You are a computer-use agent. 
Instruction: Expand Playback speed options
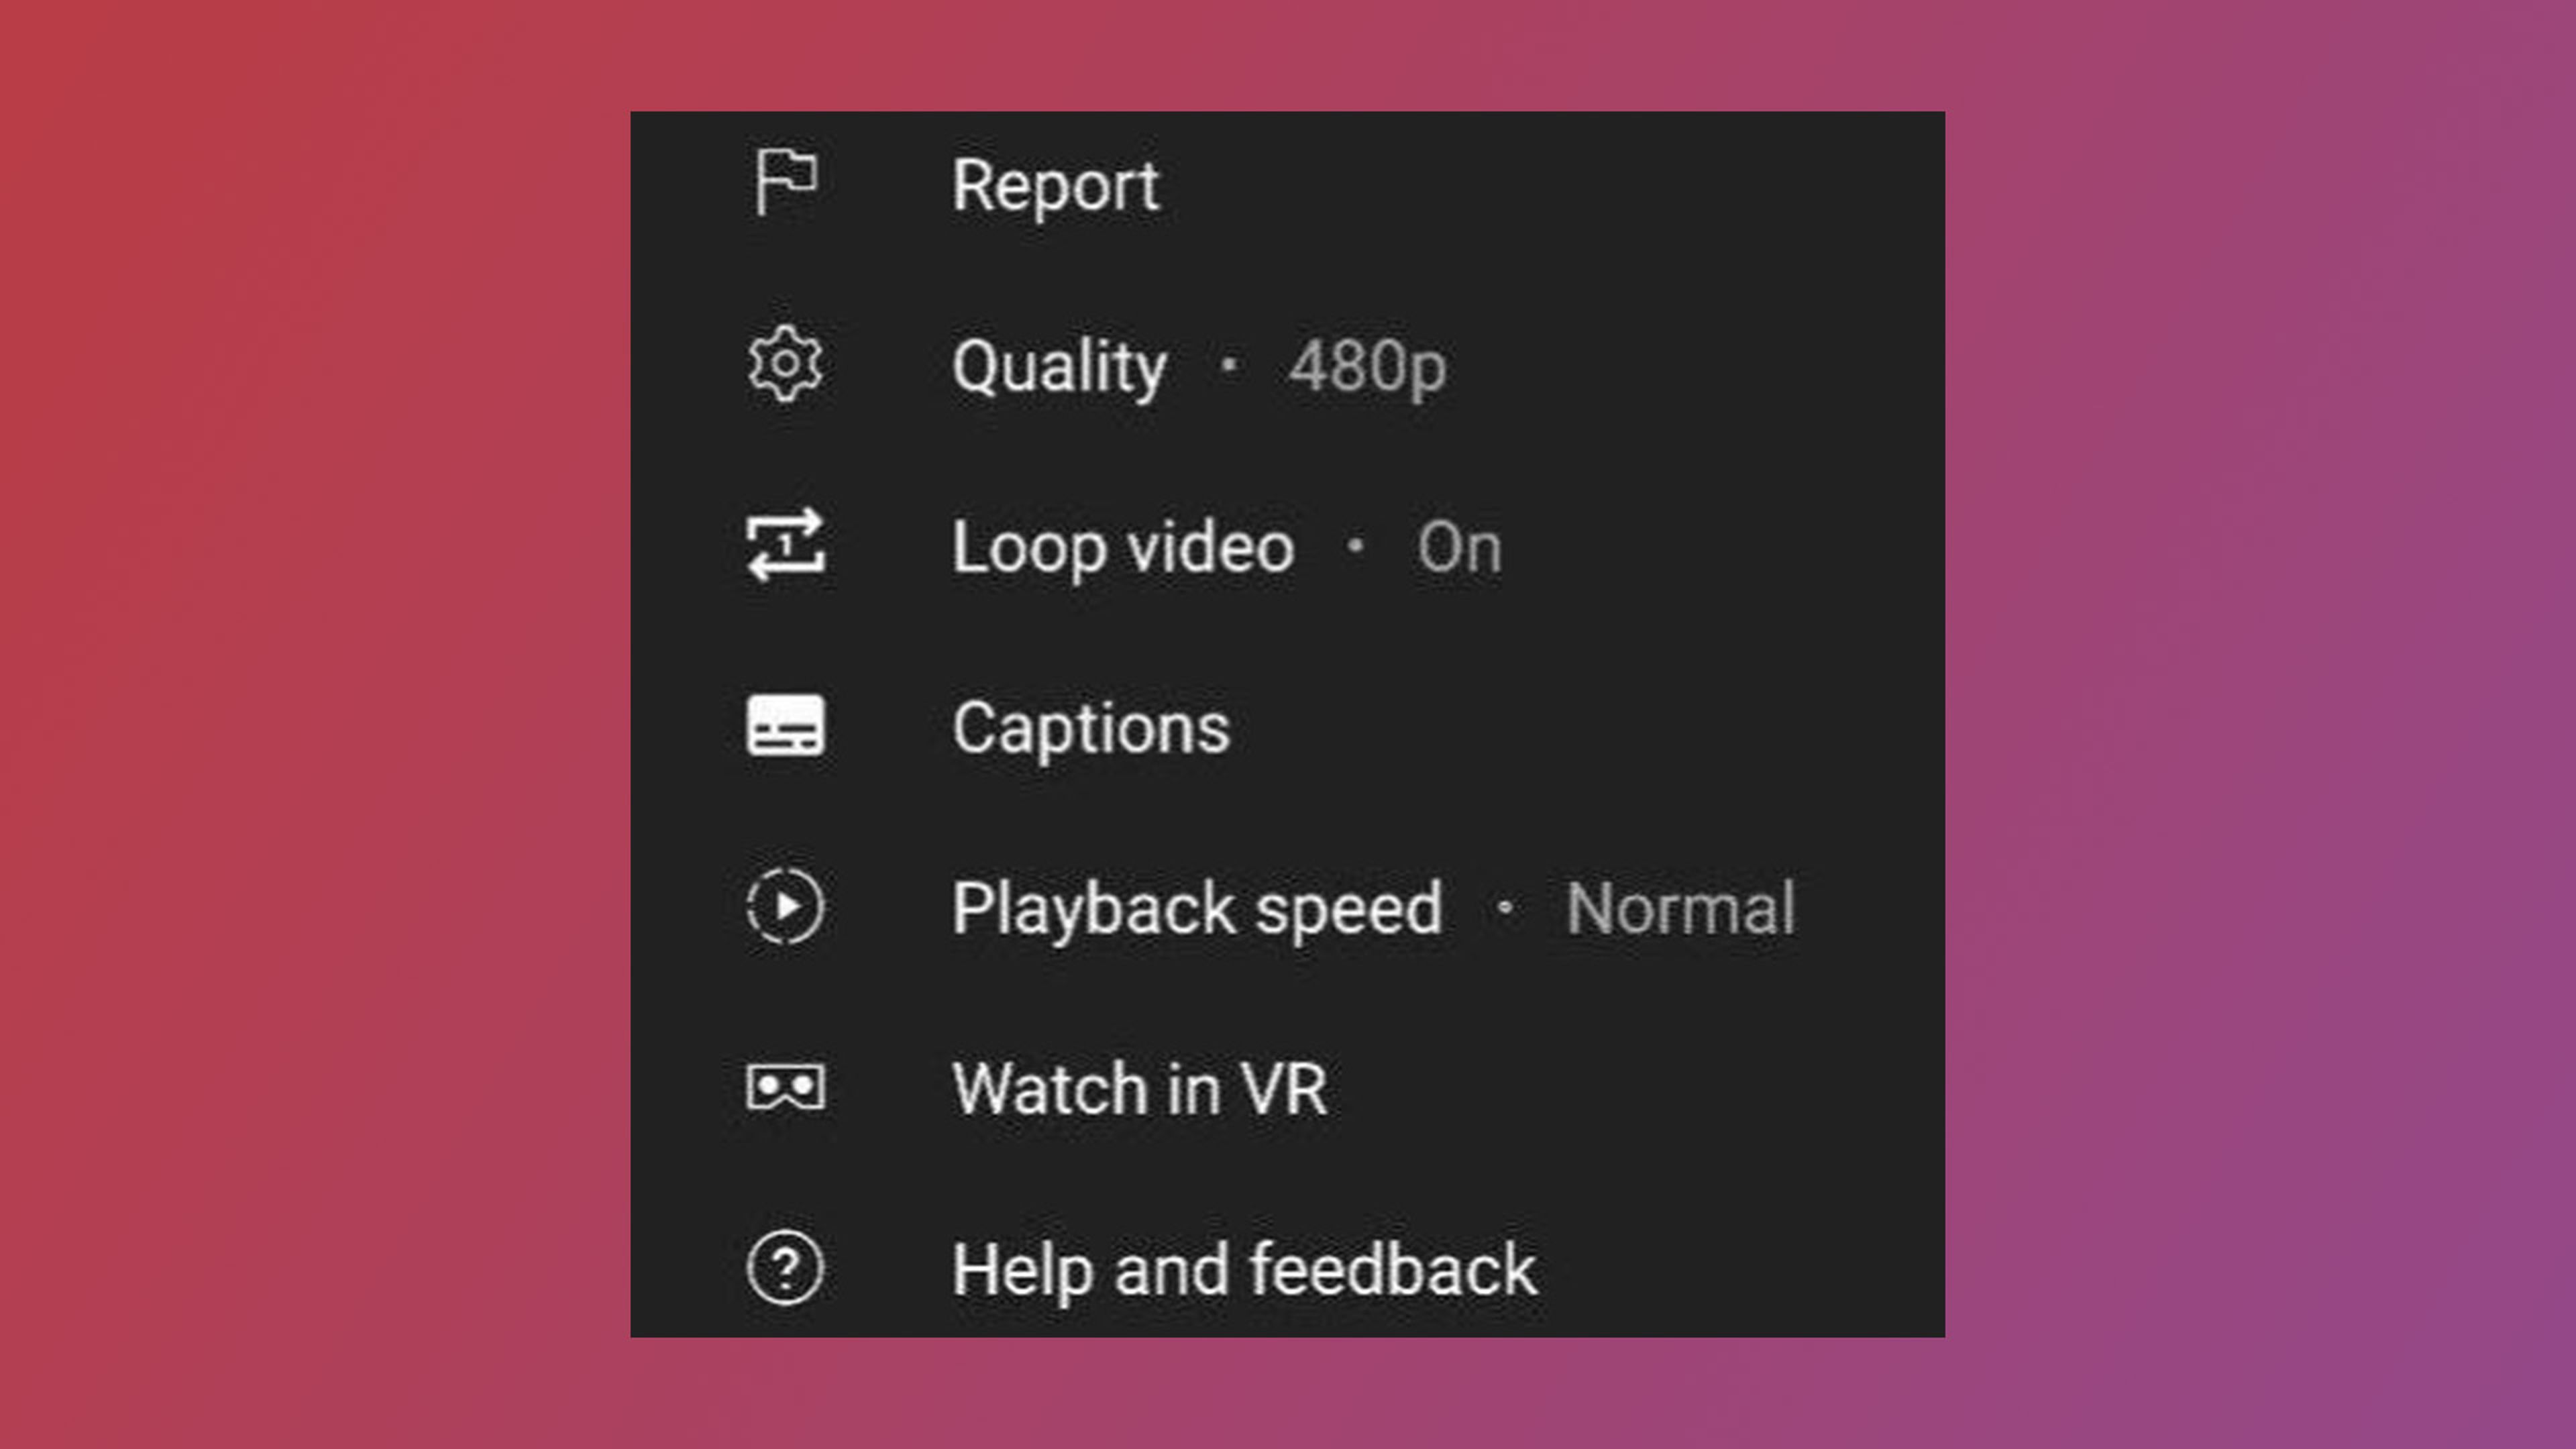click(x=1288, y=908)
